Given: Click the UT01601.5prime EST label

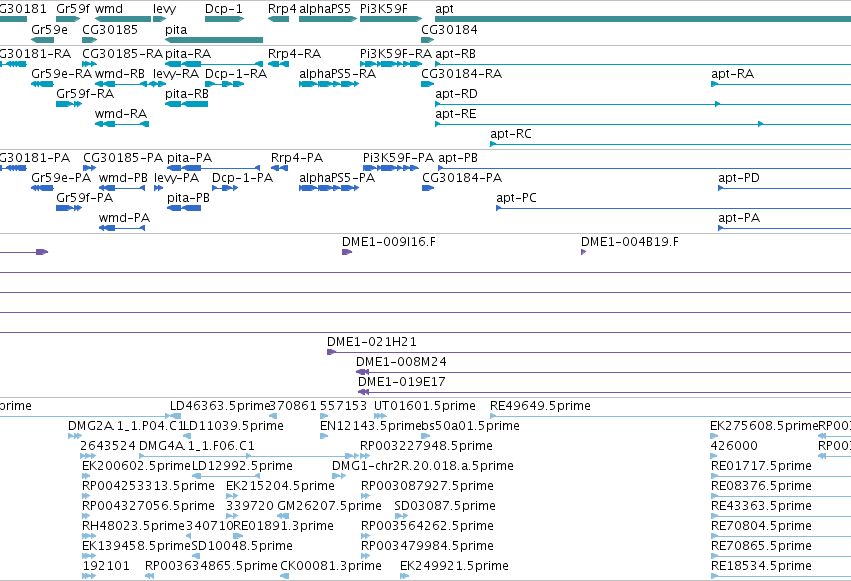Looking at the screenshot, I should 424,406.
